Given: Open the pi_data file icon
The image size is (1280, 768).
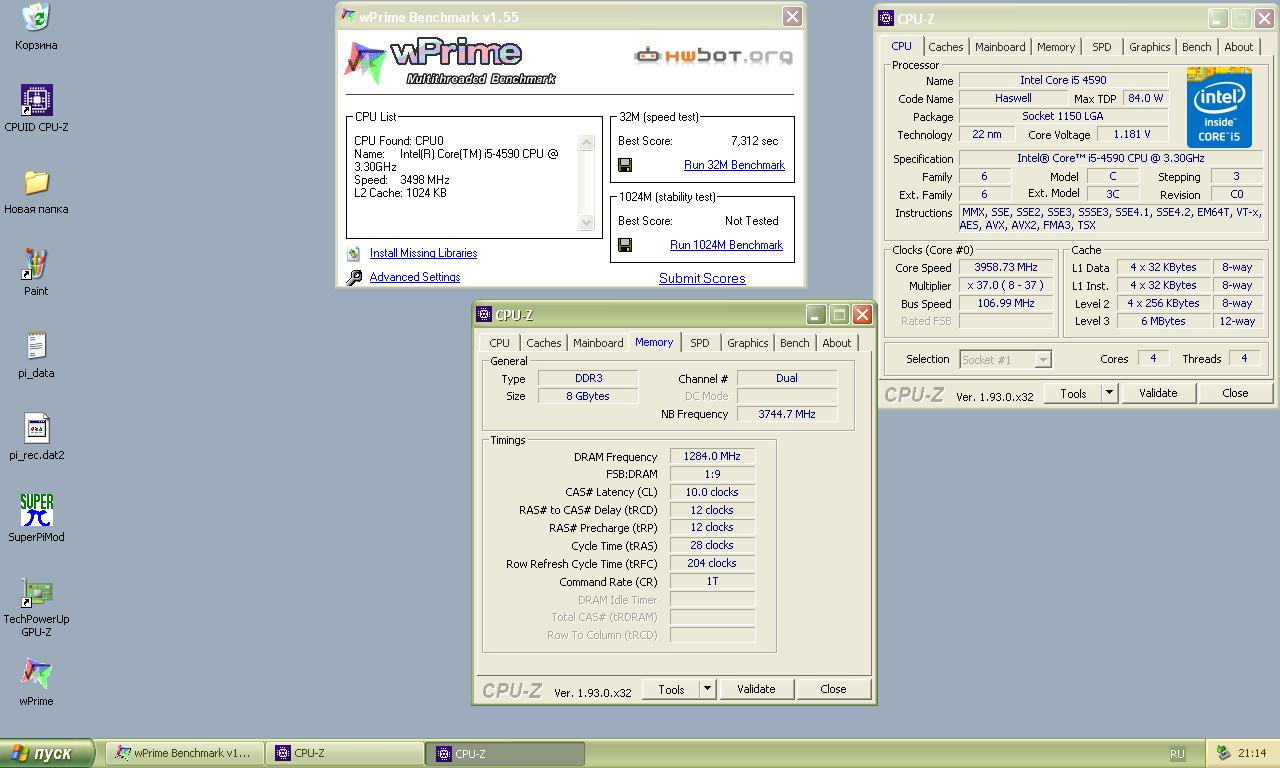Looking at the screenshot, I should pyautogui.click(x=36, y=346).
